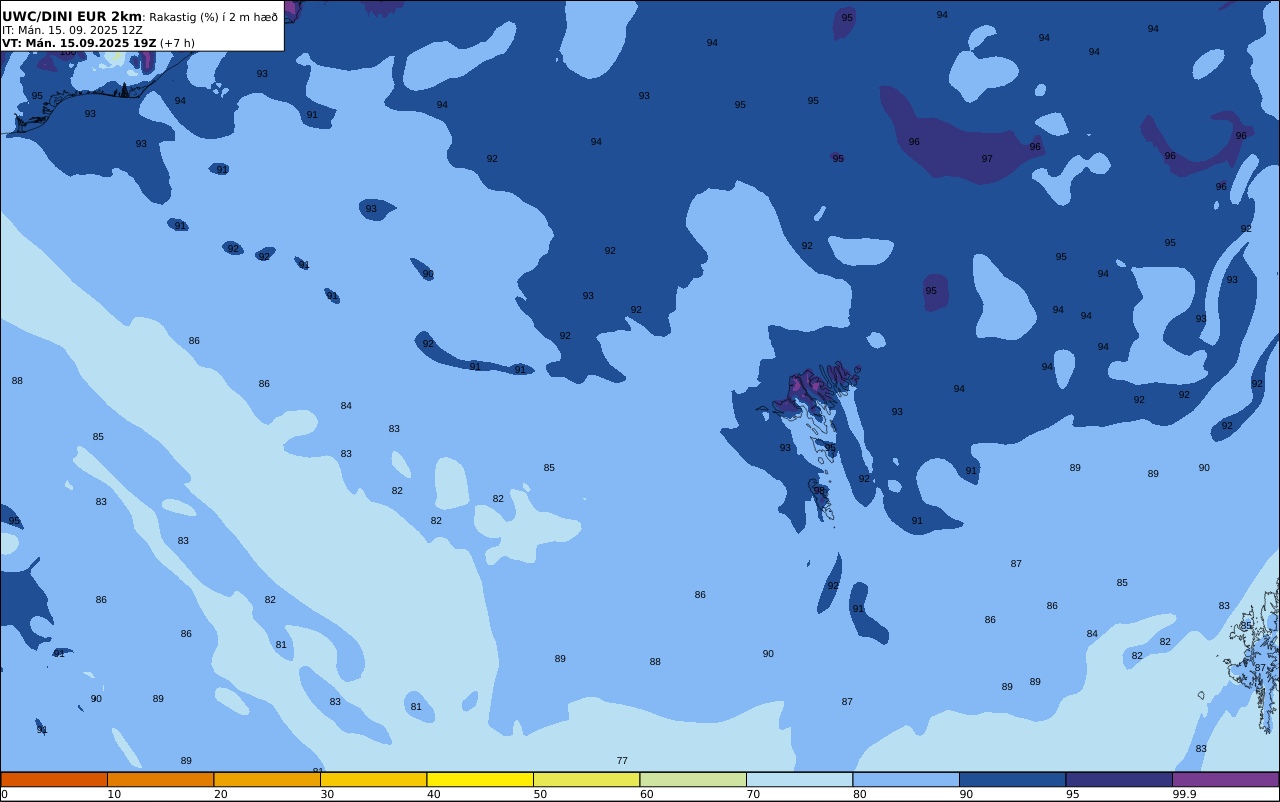Viewport: 1280px width, 802px height.
Task: Click the legend tick label "70"
Action: [x=753, y=794]
